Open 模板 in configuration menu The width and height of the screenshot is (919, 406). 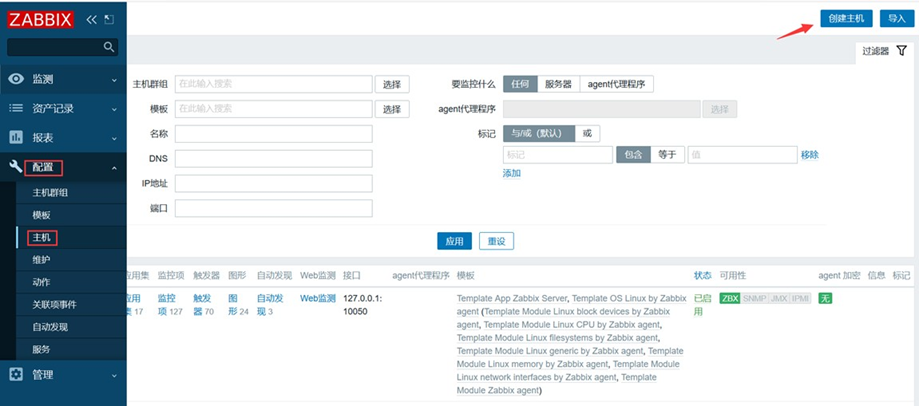pos(41,215)
